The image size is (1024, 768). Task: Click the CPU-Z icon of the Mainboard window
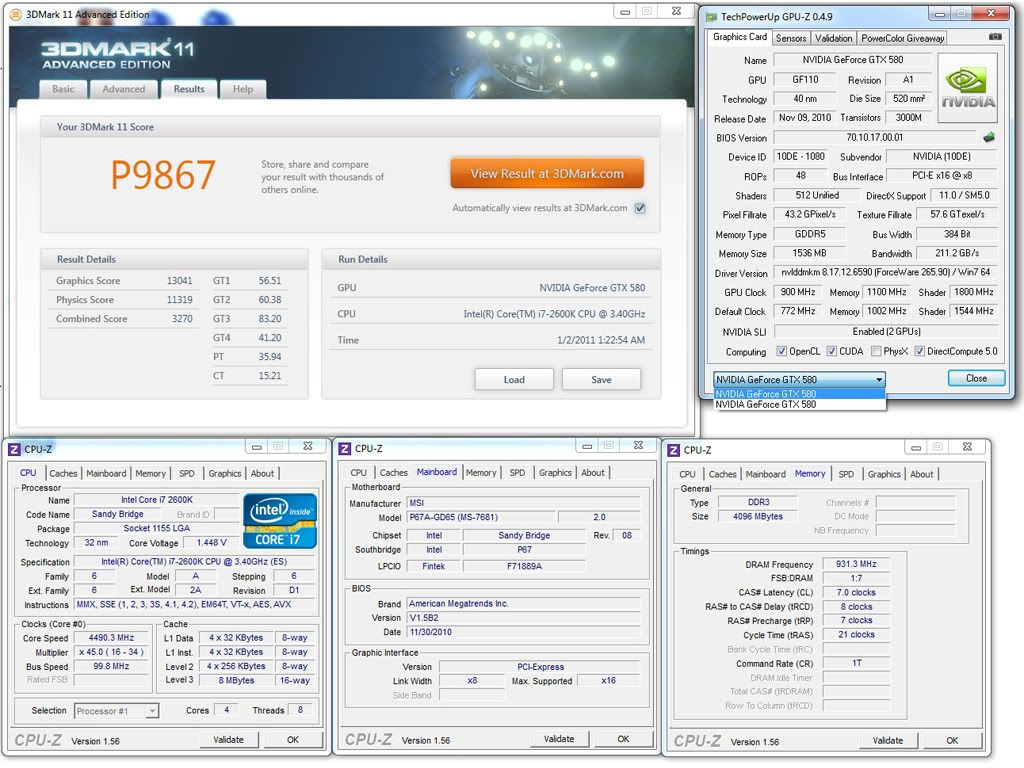tap(345, 449)
